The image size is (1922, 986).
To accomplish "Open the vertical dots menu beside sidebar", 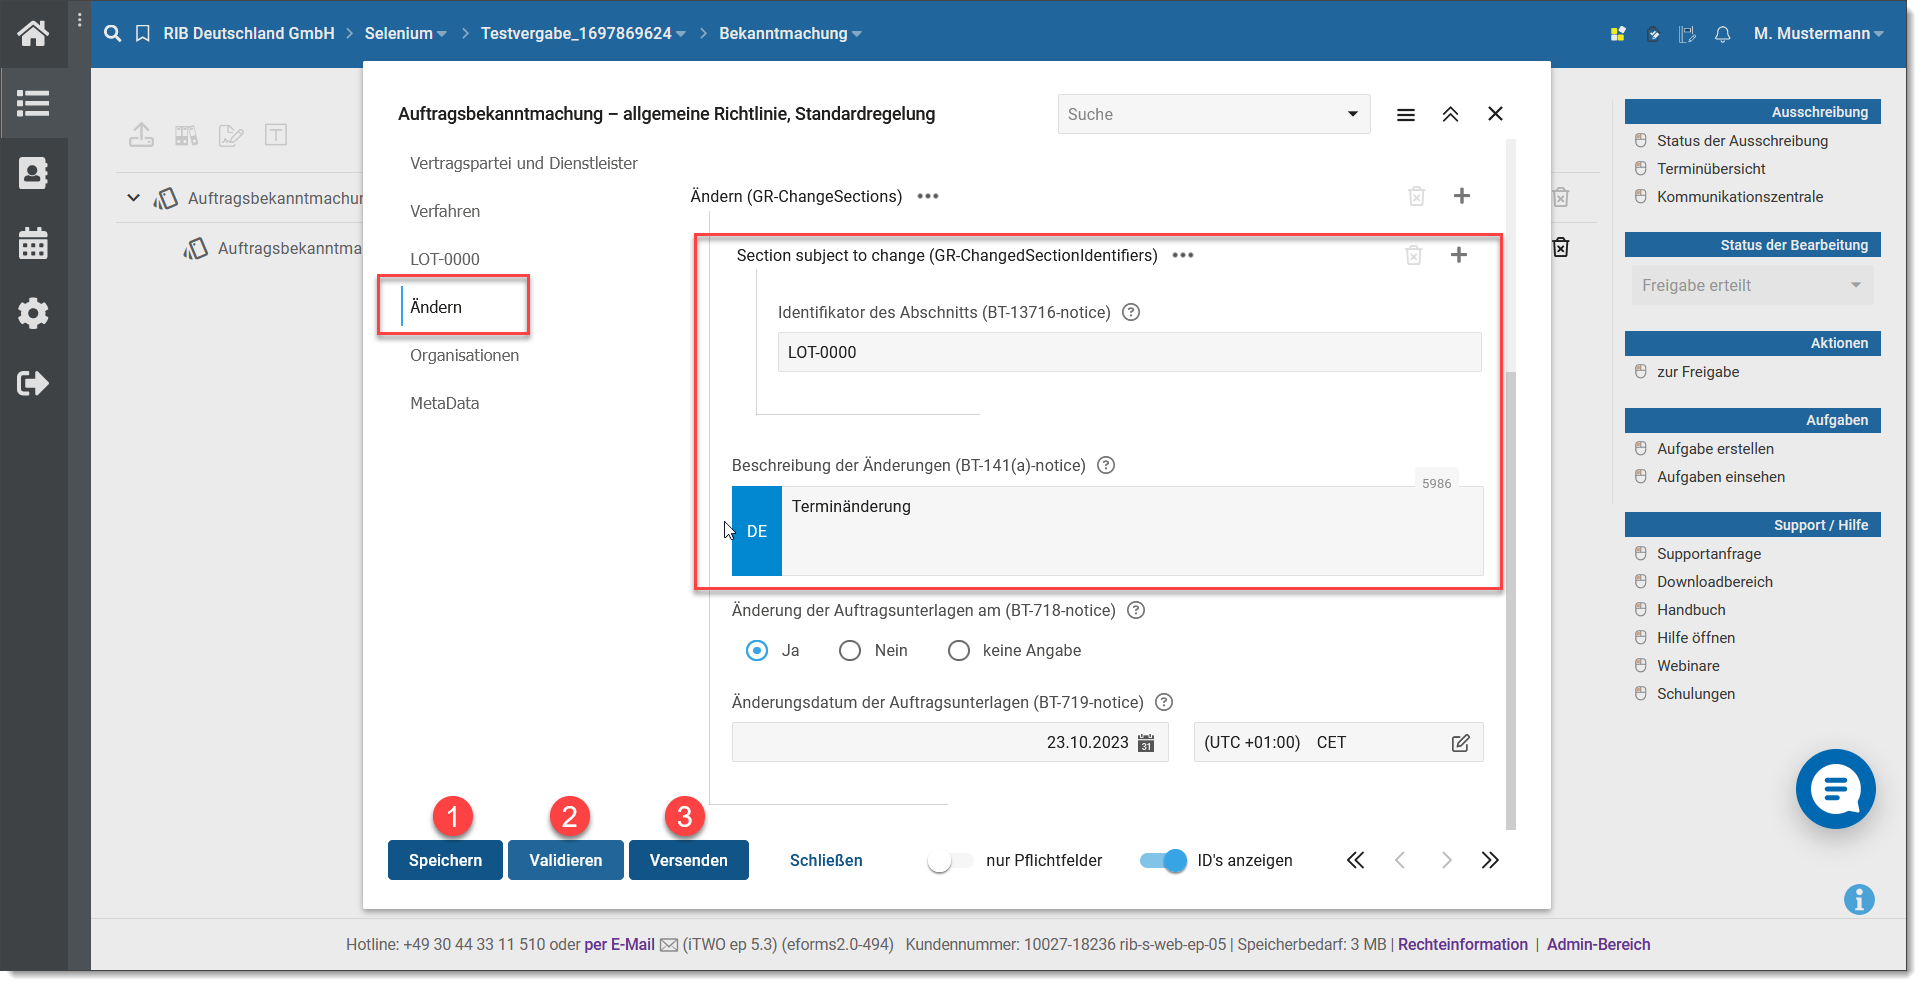I will click(79, 19).
